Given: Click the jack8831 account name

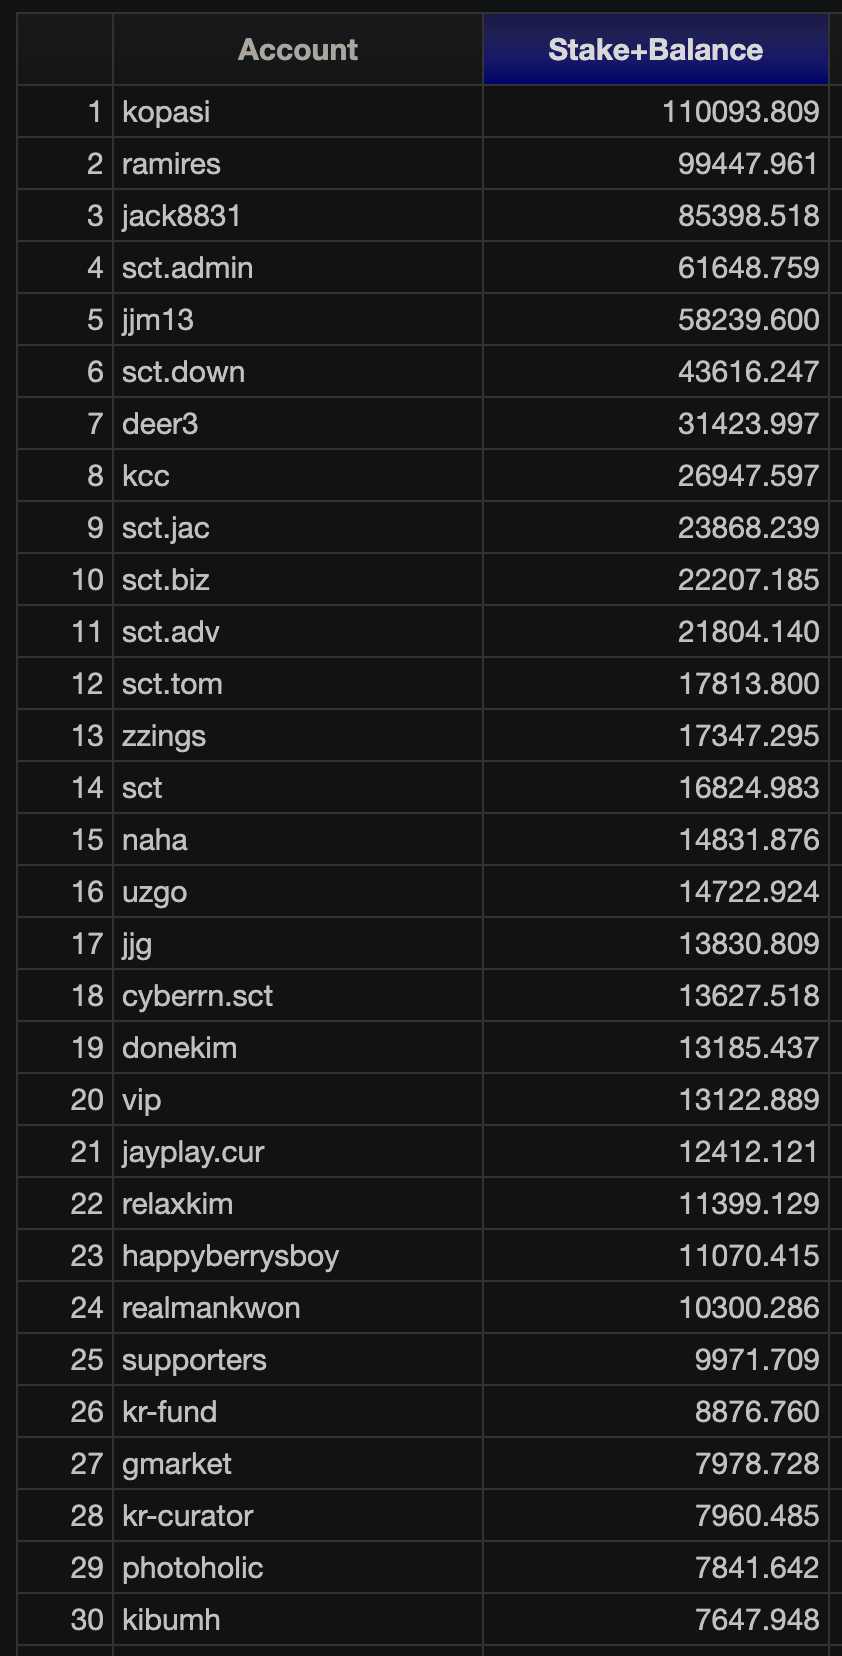Looking at the screenshot, I should click(181, 216).
